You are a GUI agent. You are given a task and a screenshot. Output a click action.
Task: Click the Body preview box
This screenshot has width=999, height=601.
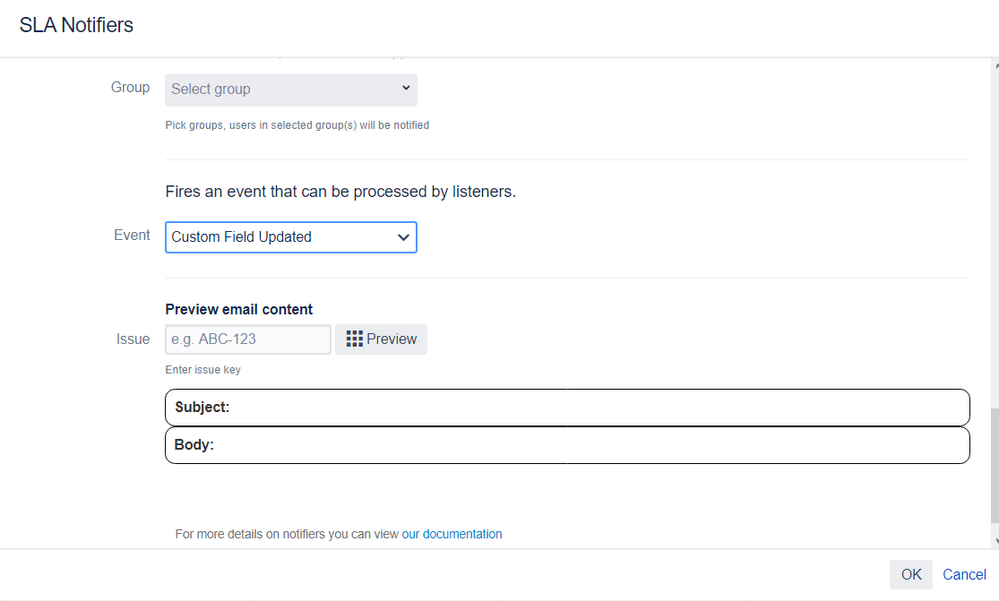click(568, 445)
